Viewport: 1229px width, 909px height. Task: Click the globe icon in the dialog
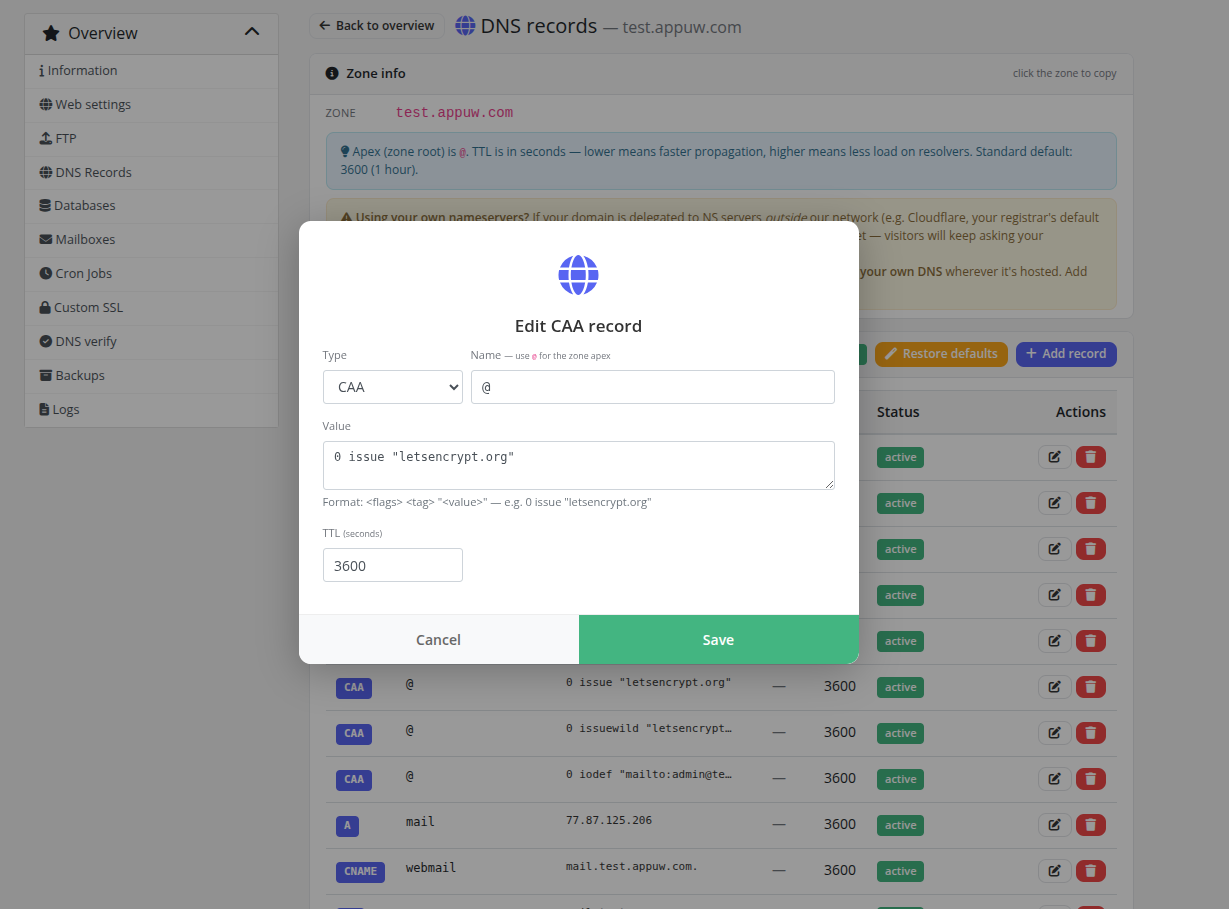click(x=579, y=275)
